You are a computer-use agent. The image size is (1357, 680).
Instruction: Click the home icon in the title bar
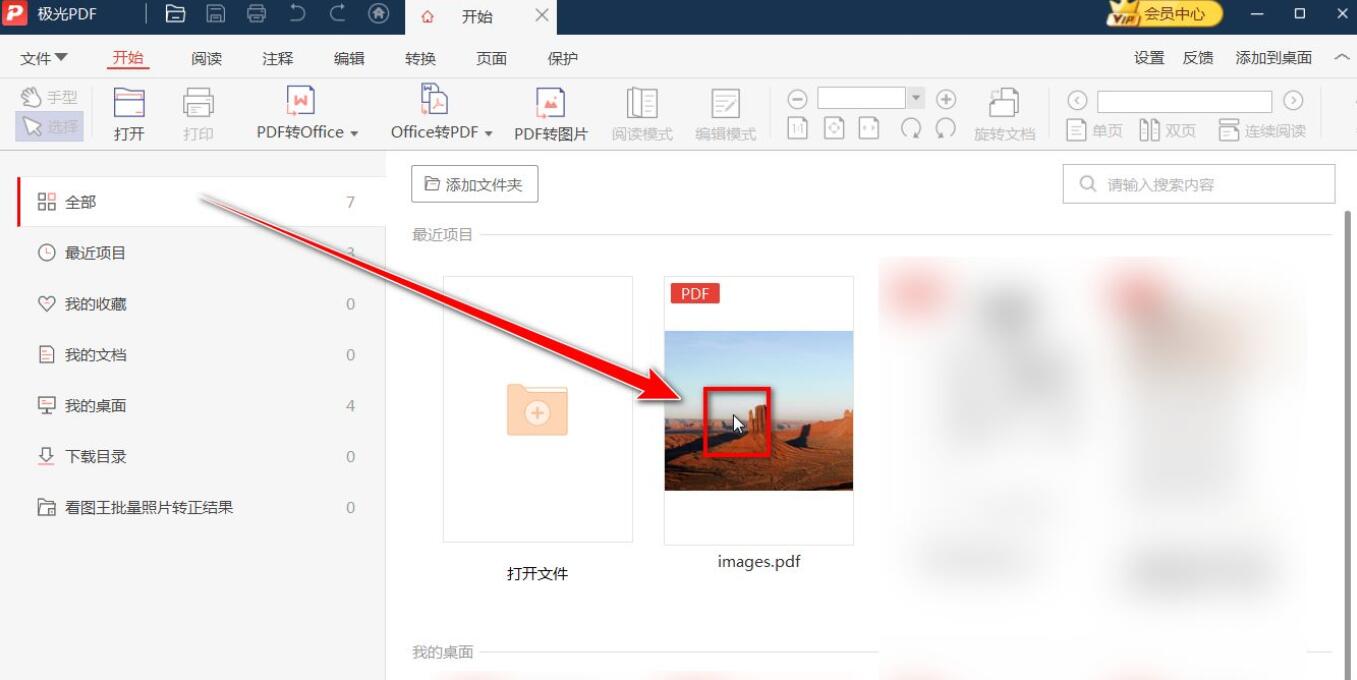pos(378,16)
